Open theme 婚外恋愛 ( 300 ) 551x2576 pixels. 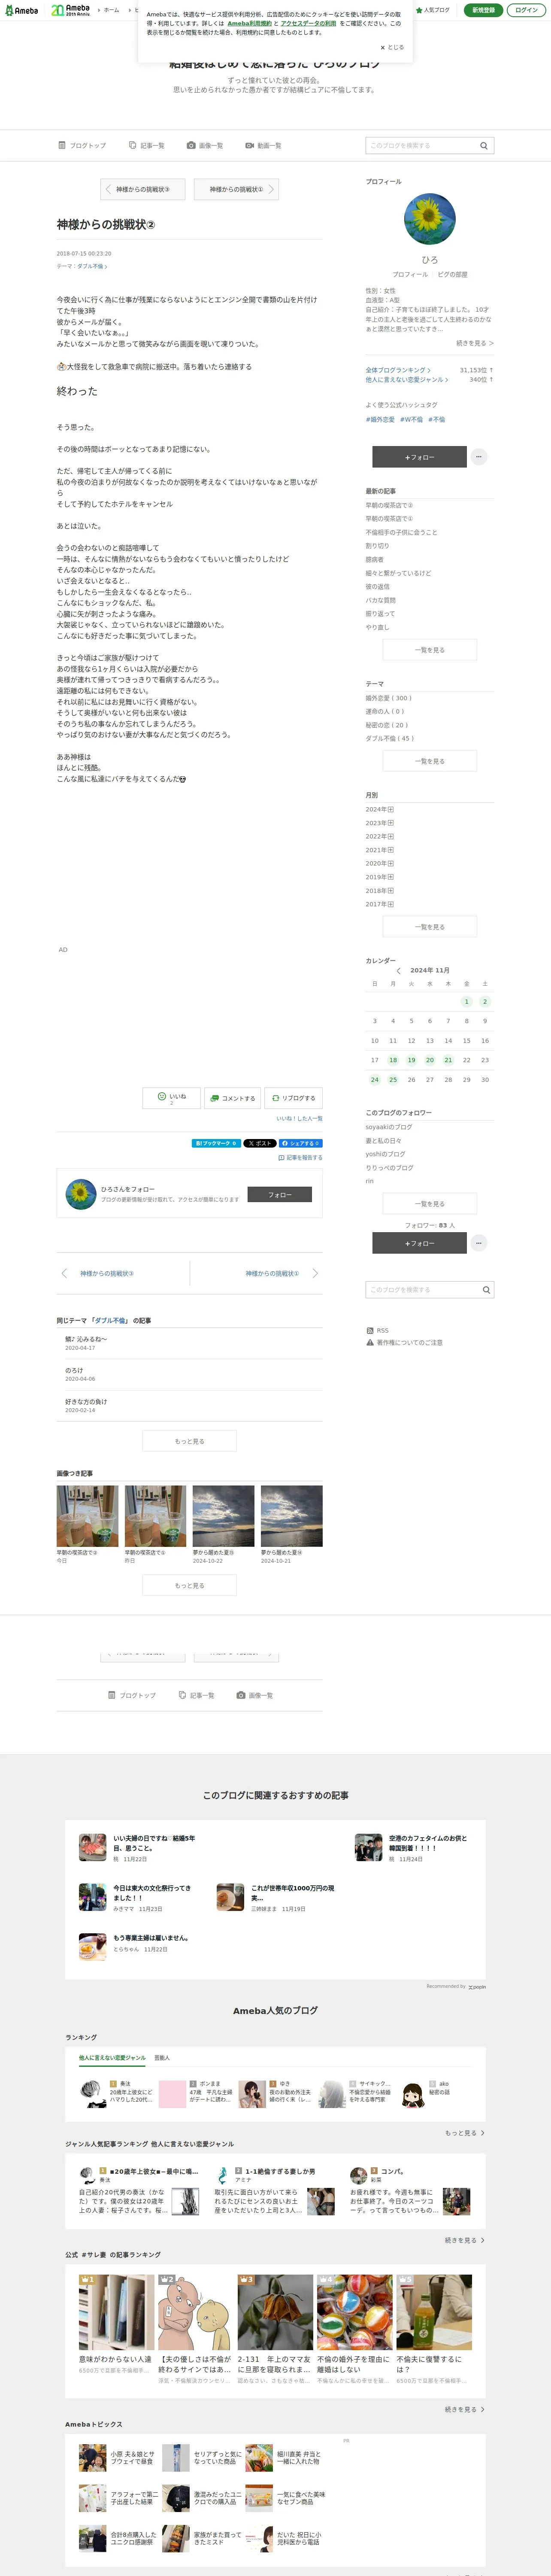tap(388, 698)
